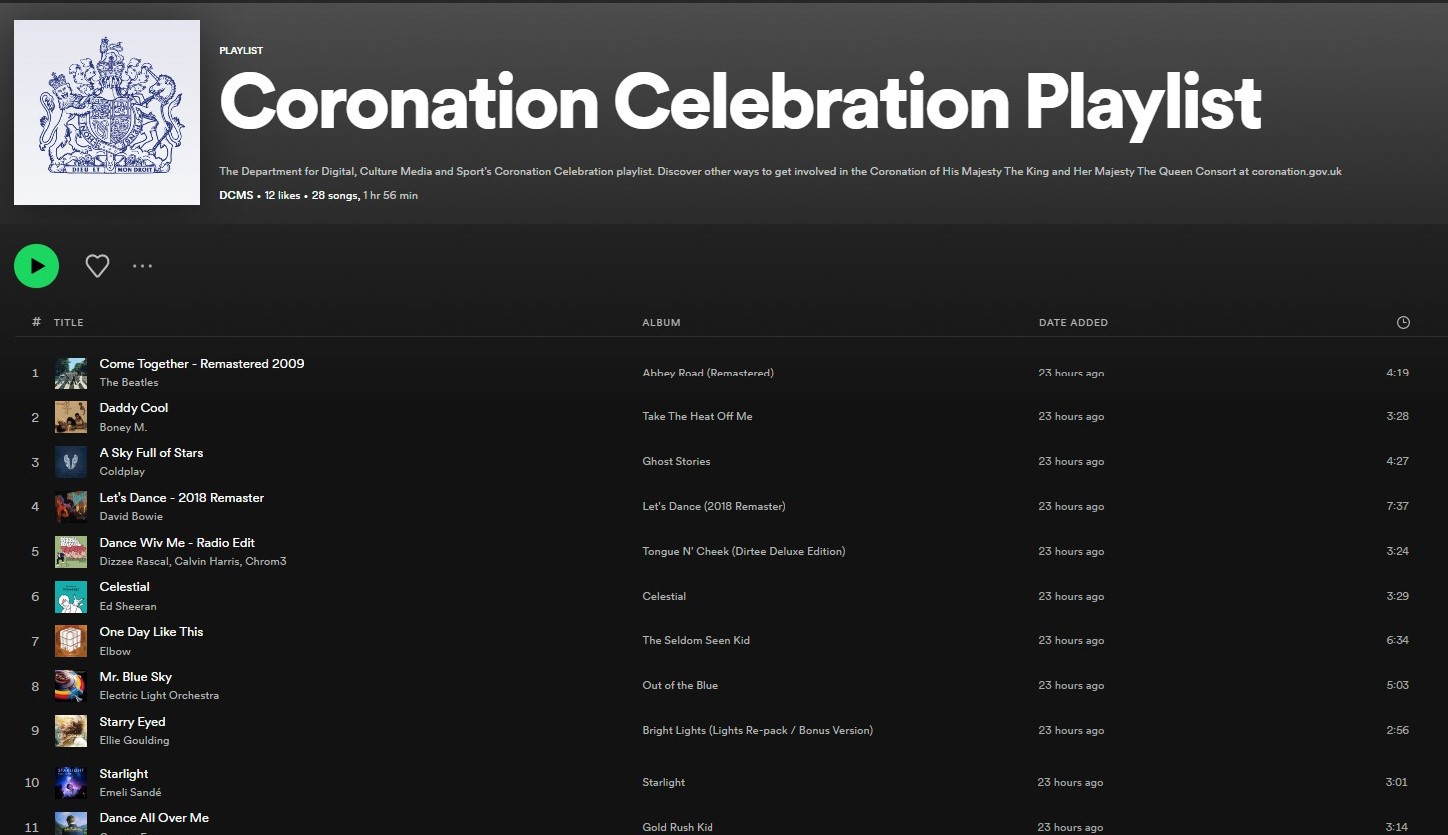This screenshot has width=1448, height=835.
Task: Sort by the ALBUM column header
Action: (661, 322)
